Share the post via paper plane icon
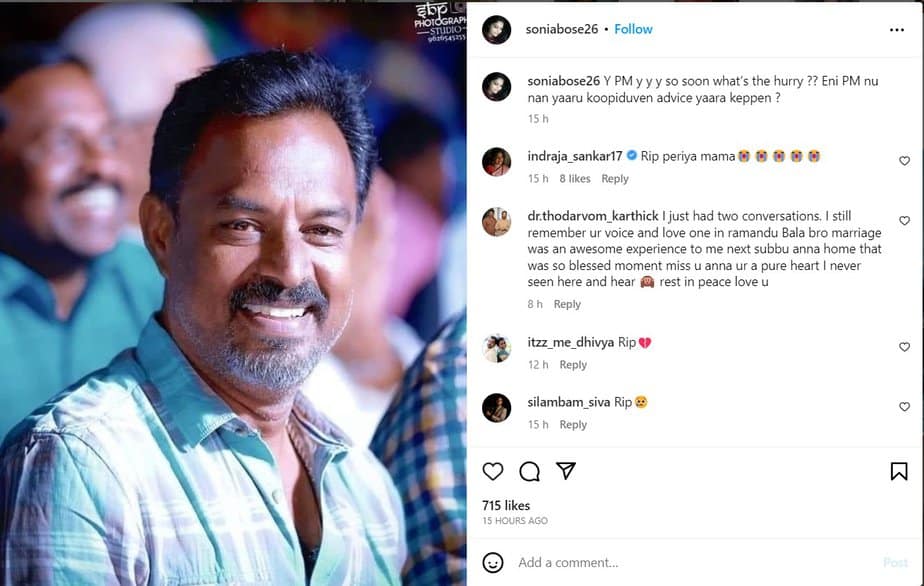Viewport: 924px width, 586px height. (x=565, y=471)
